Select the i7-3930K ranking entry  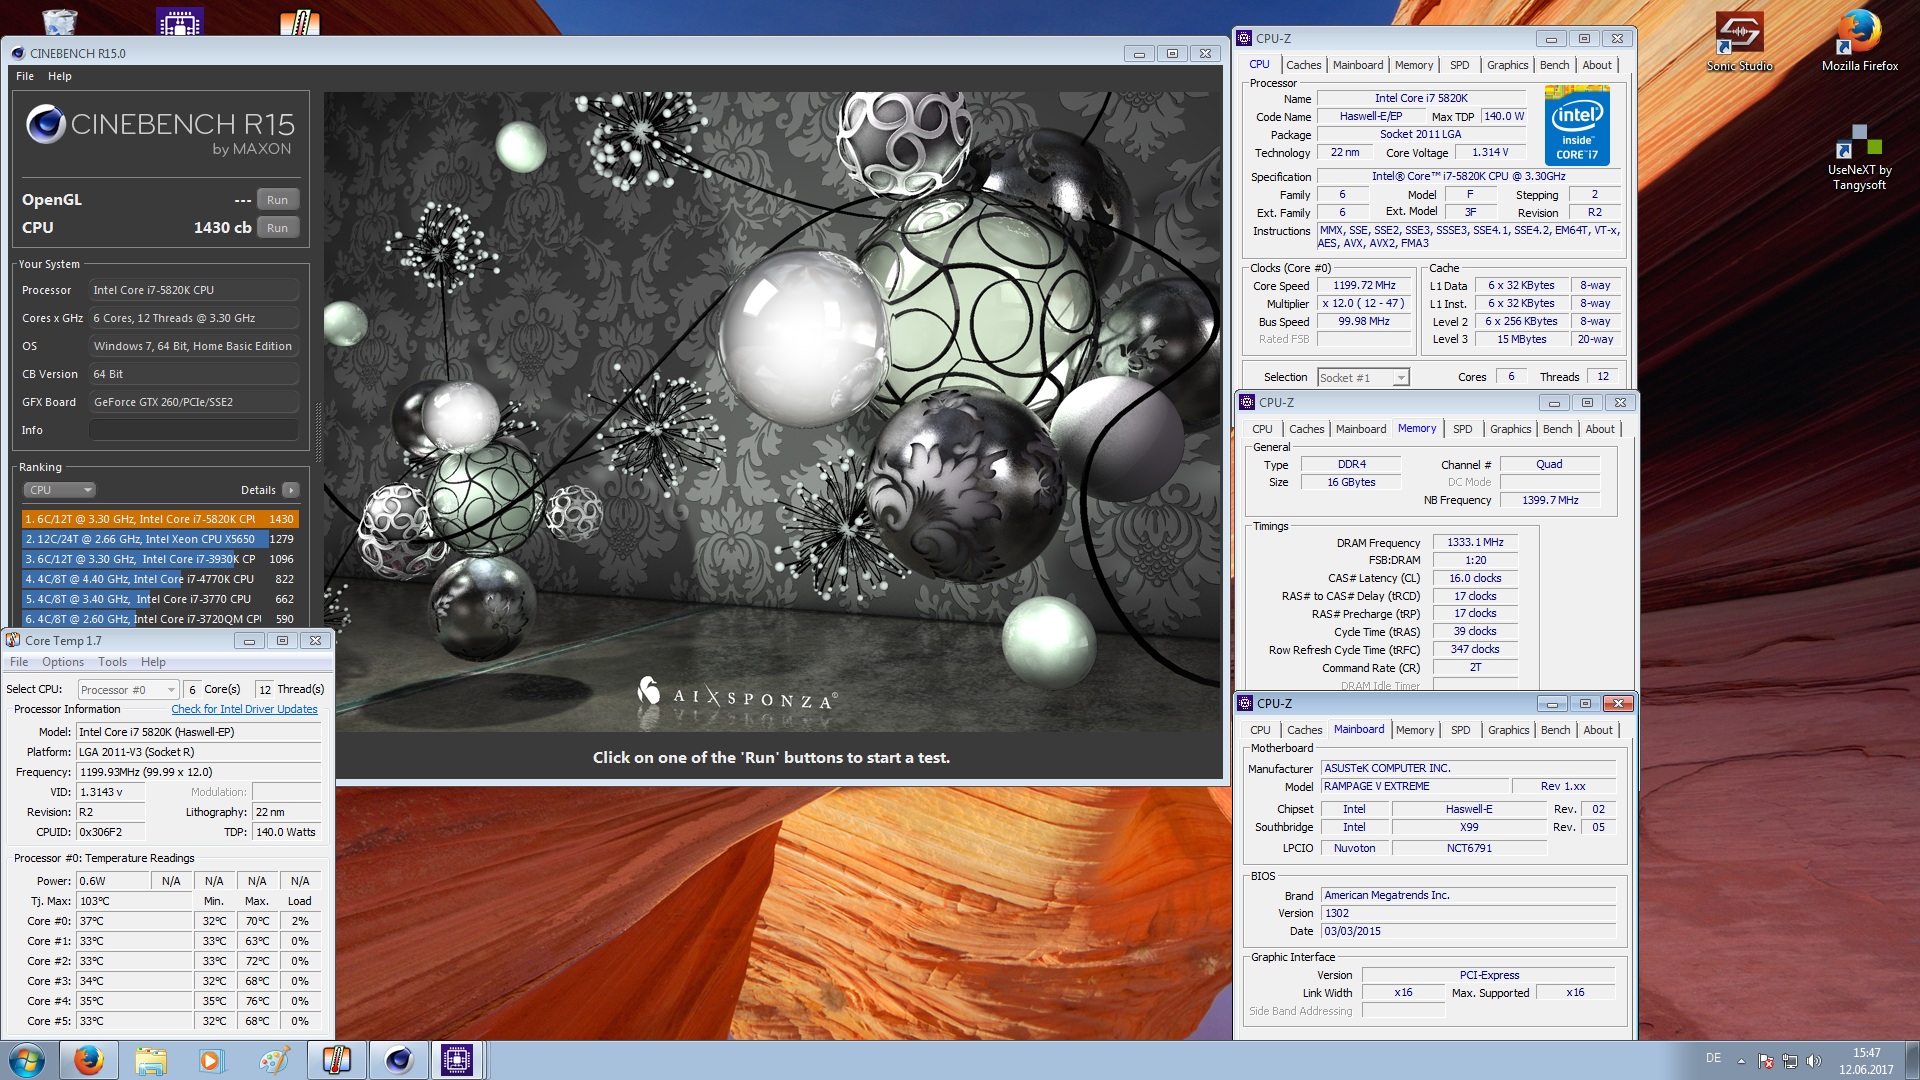[160, 559]
